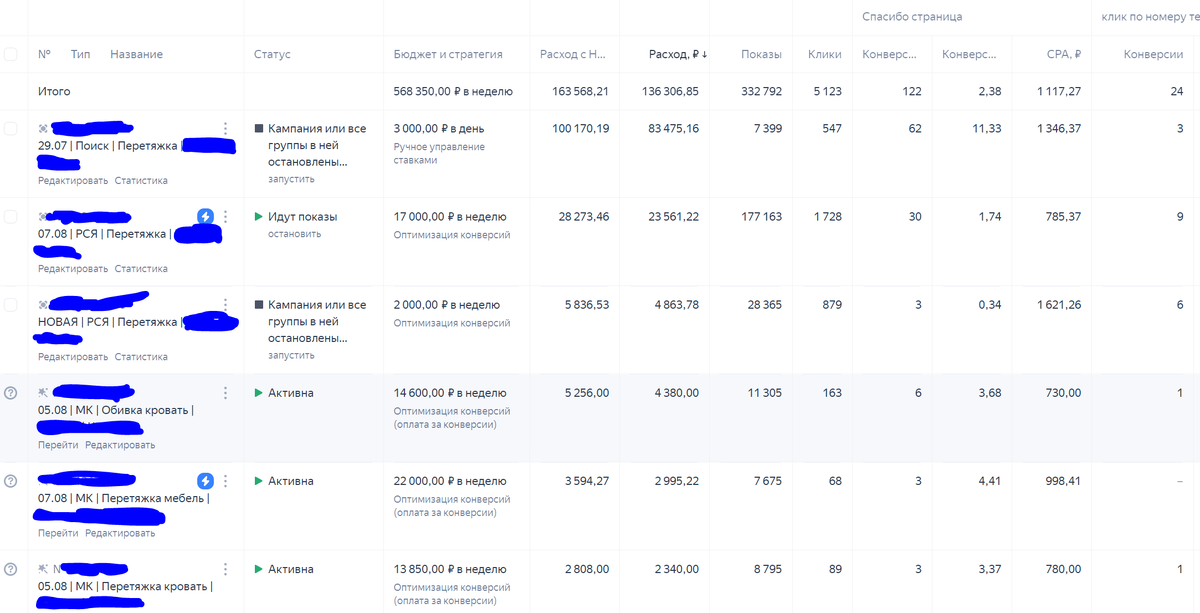Open three-dot menu for Обивка кровать campaign

[x=226, y=393]
